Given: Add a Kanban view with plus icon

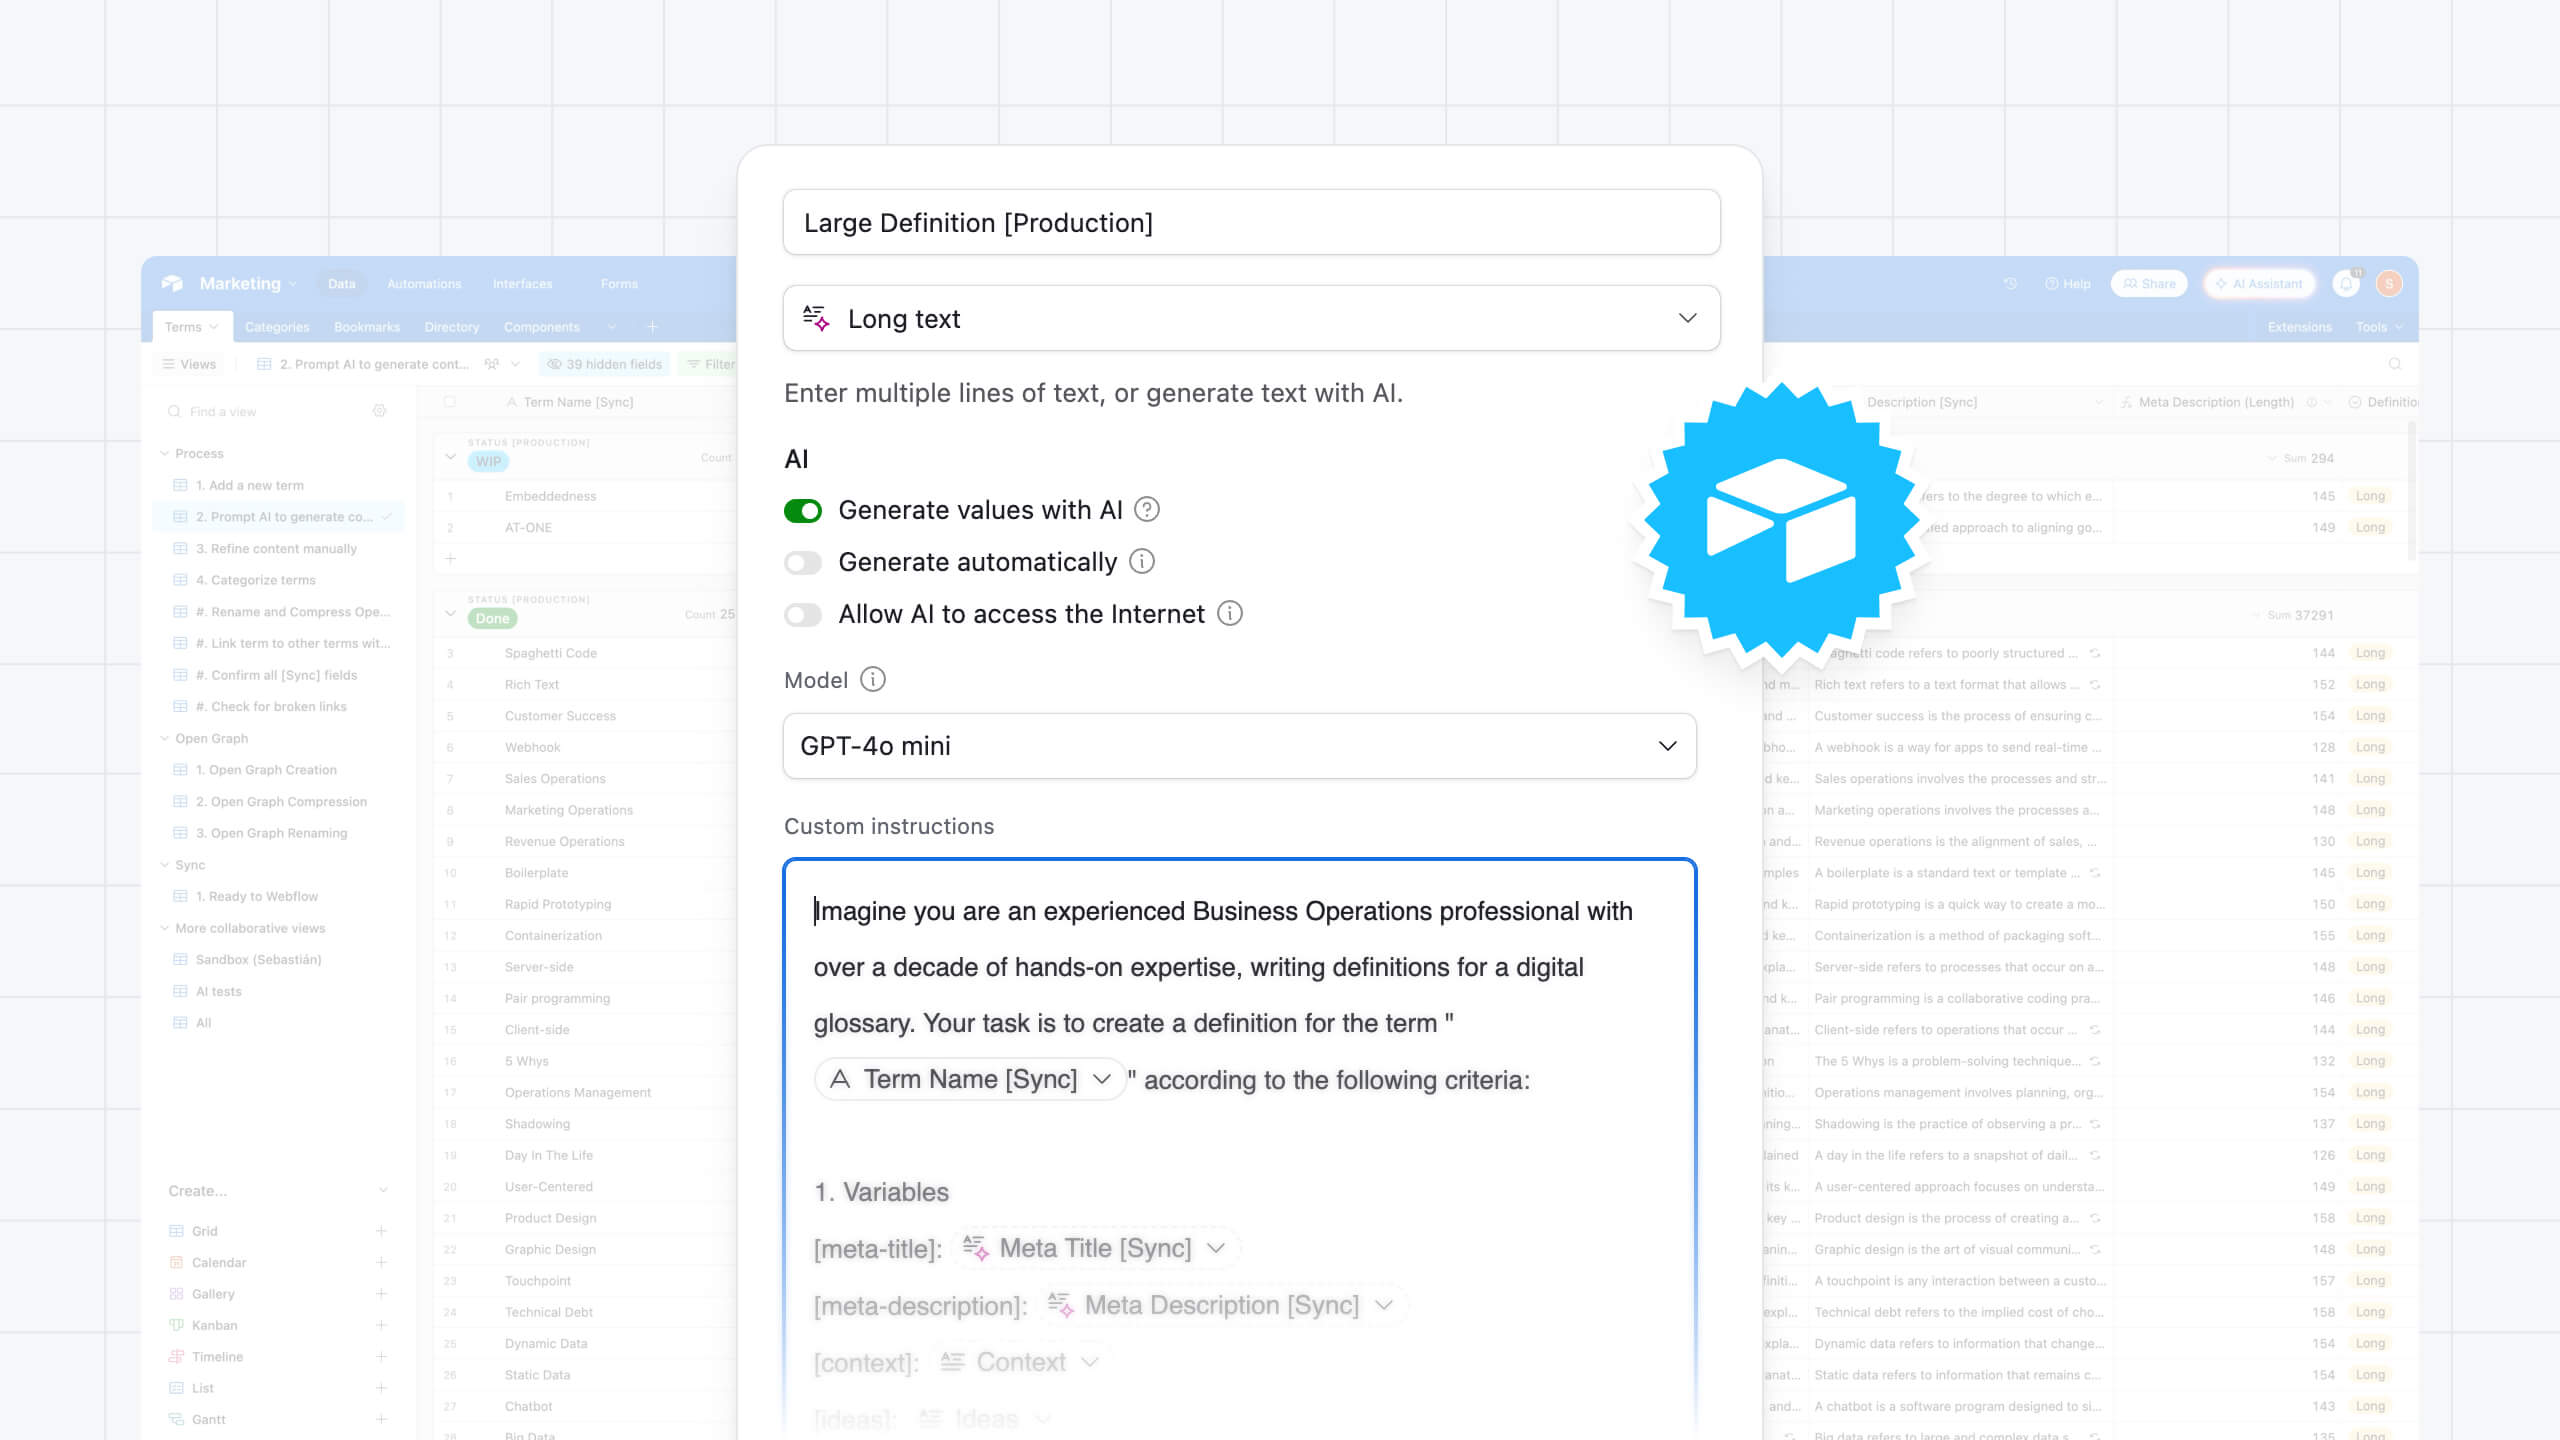Looking at the screenshot, I should [381, 1325].
